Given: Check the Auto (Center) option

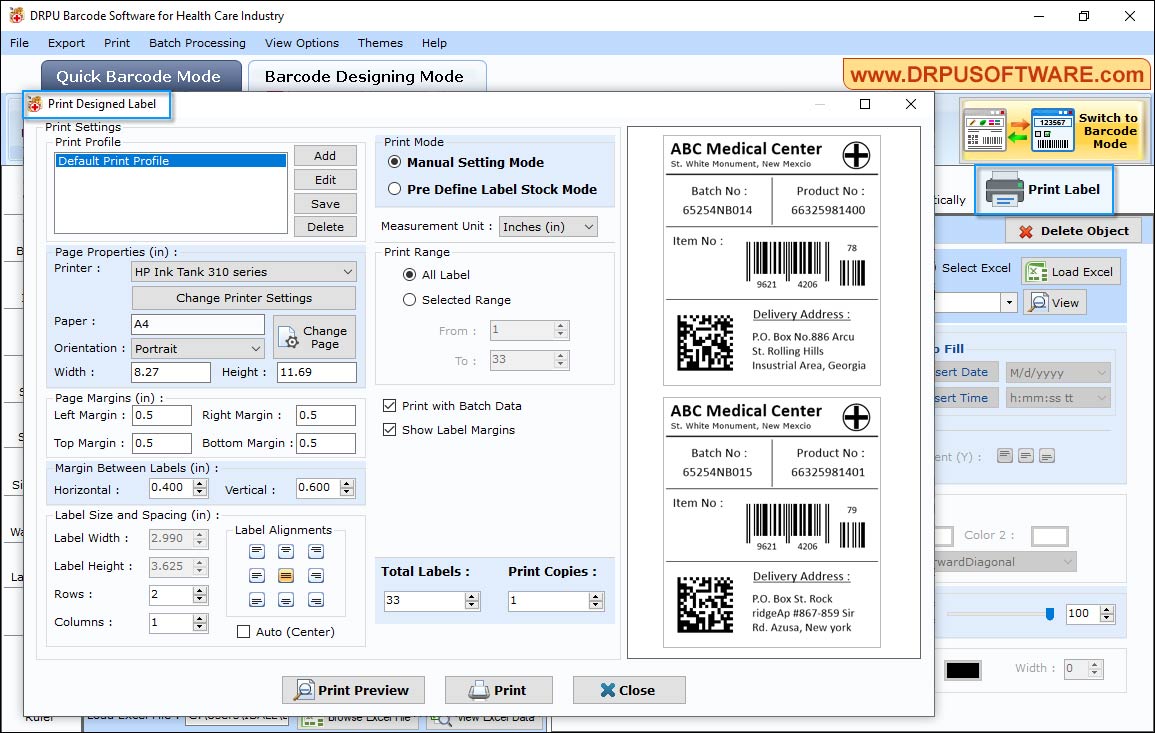Looking at the screenshot, I should [243, 631].
